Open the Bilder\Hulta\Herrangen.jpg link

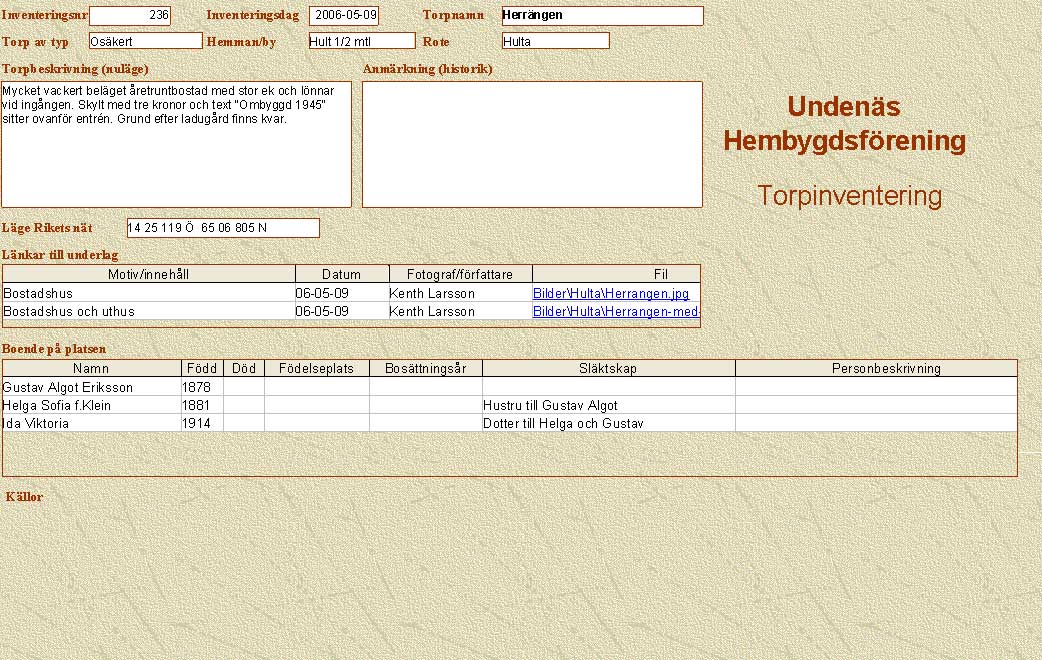tap(611, 294)
